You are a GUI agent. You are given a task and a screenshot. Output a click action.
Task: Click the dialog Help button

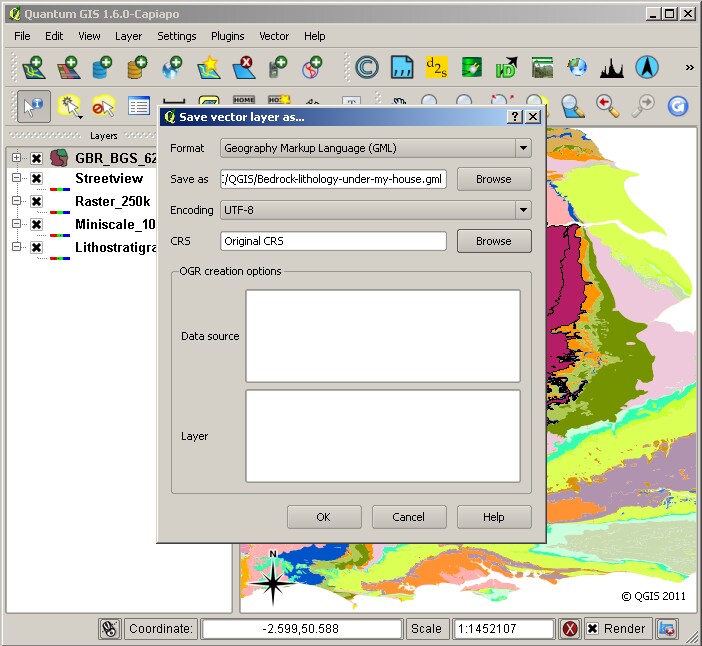coord(494,517)
